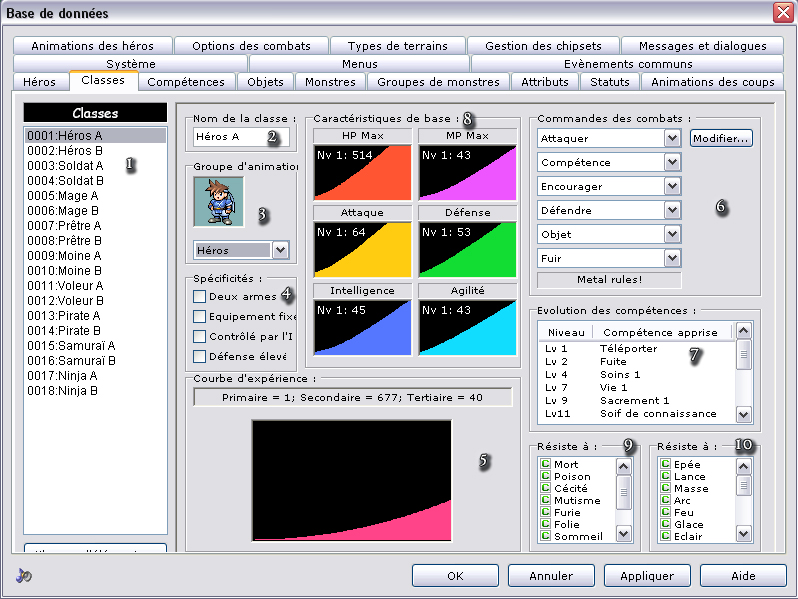Click the experience curve parameters button
Viewport: 798px width, 599px height.
pyautogui.click(x=353, y=397)
